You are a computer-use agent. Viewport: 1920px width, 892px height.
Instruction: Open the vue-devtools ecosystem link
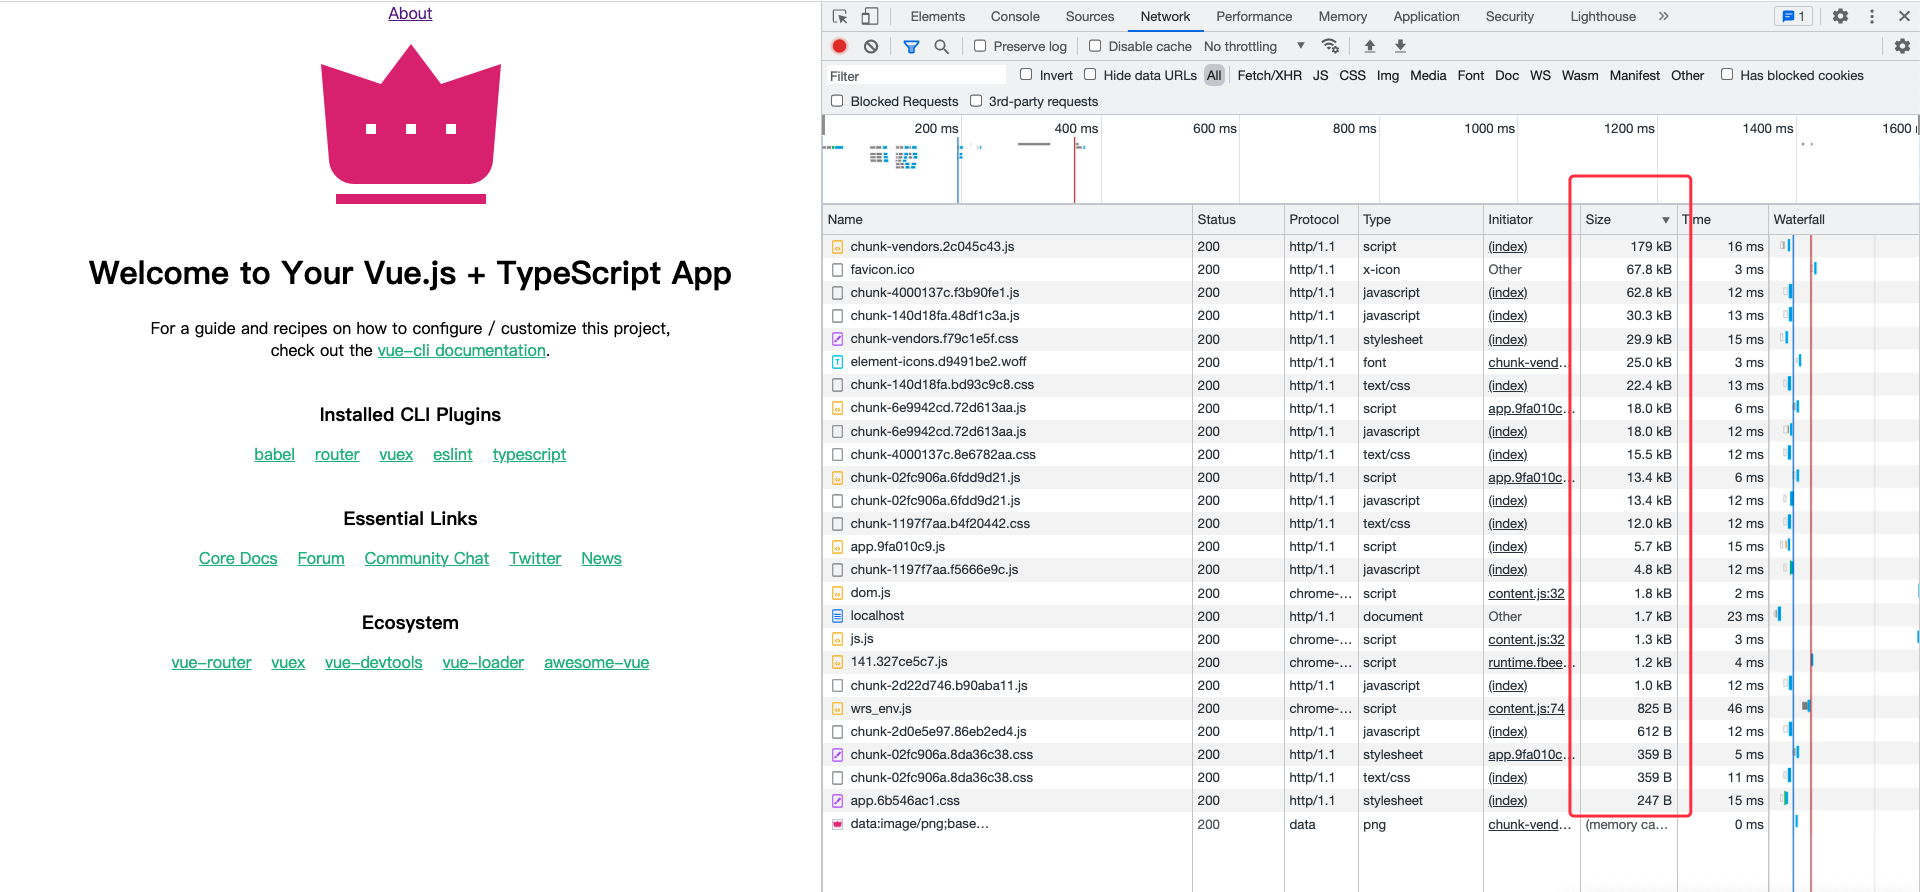[374, 662]
